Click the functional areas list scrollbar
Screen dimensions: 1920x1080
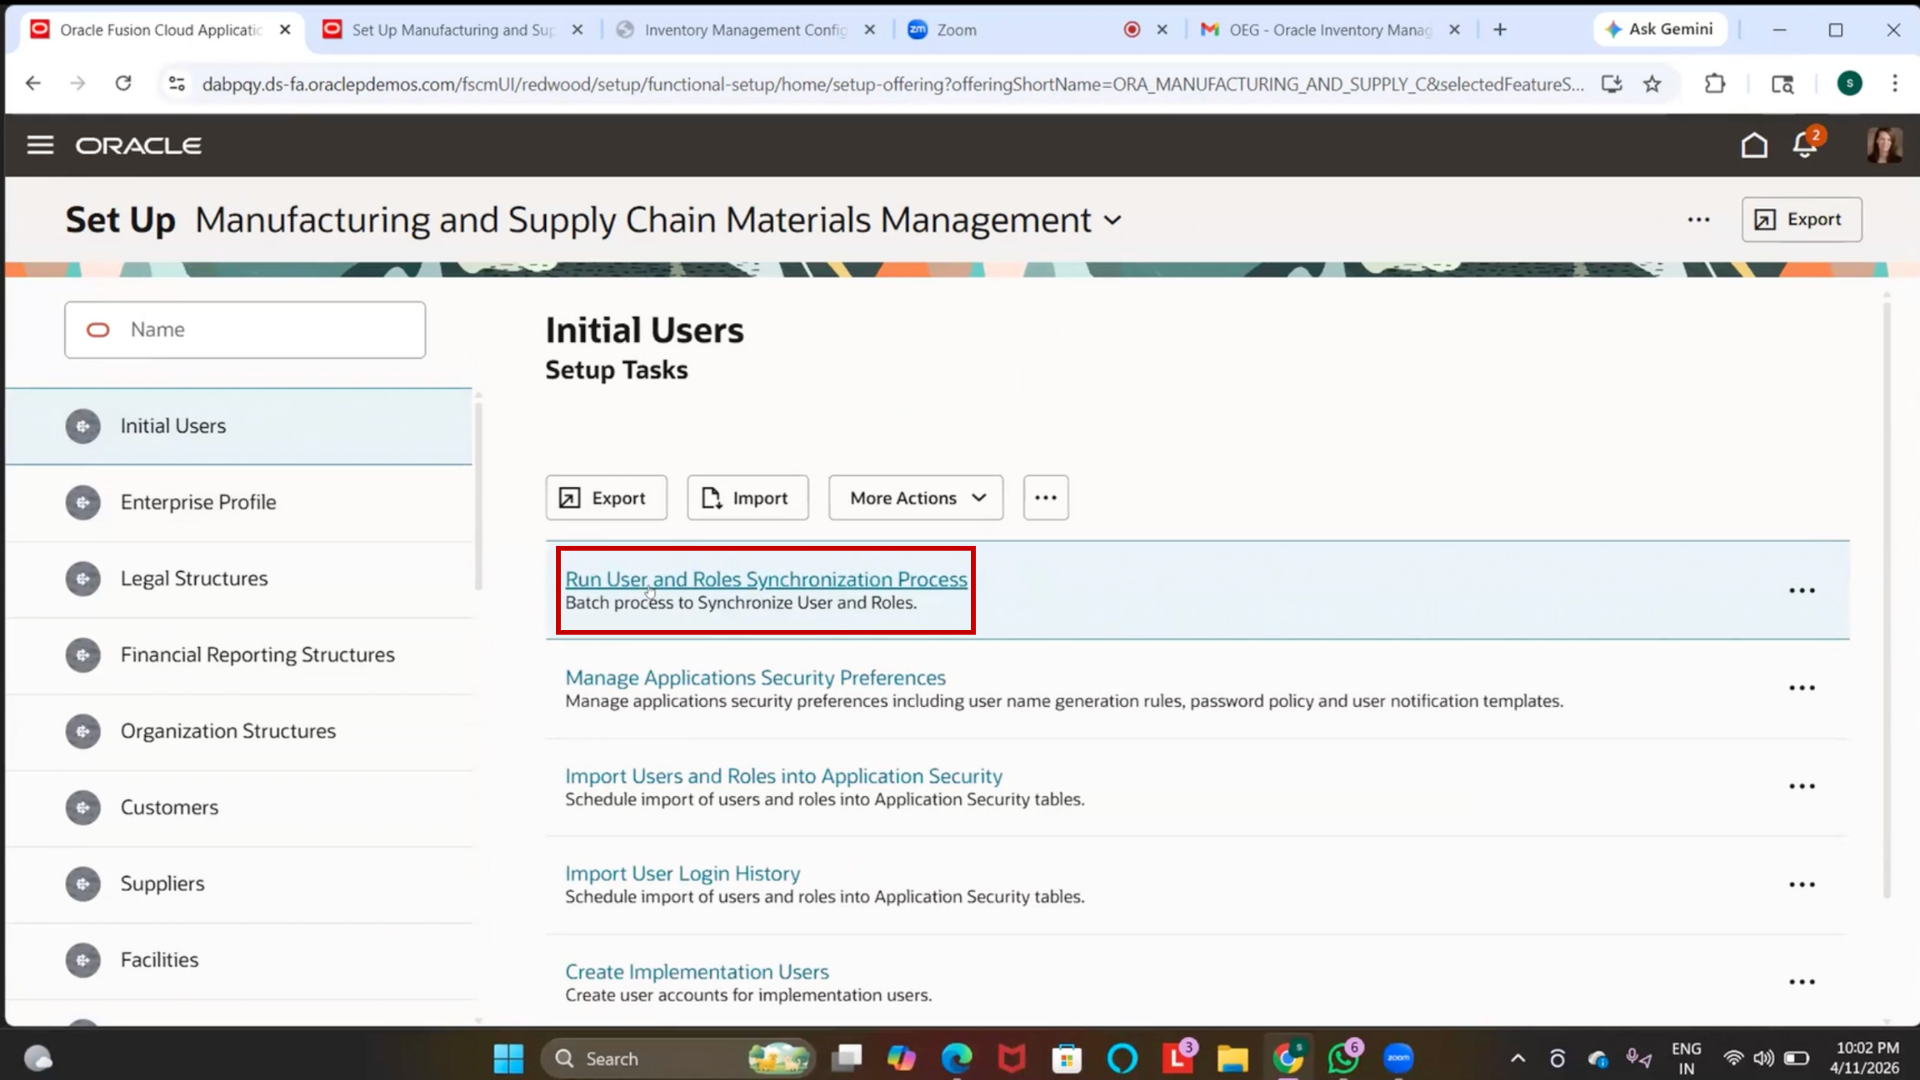478,495
